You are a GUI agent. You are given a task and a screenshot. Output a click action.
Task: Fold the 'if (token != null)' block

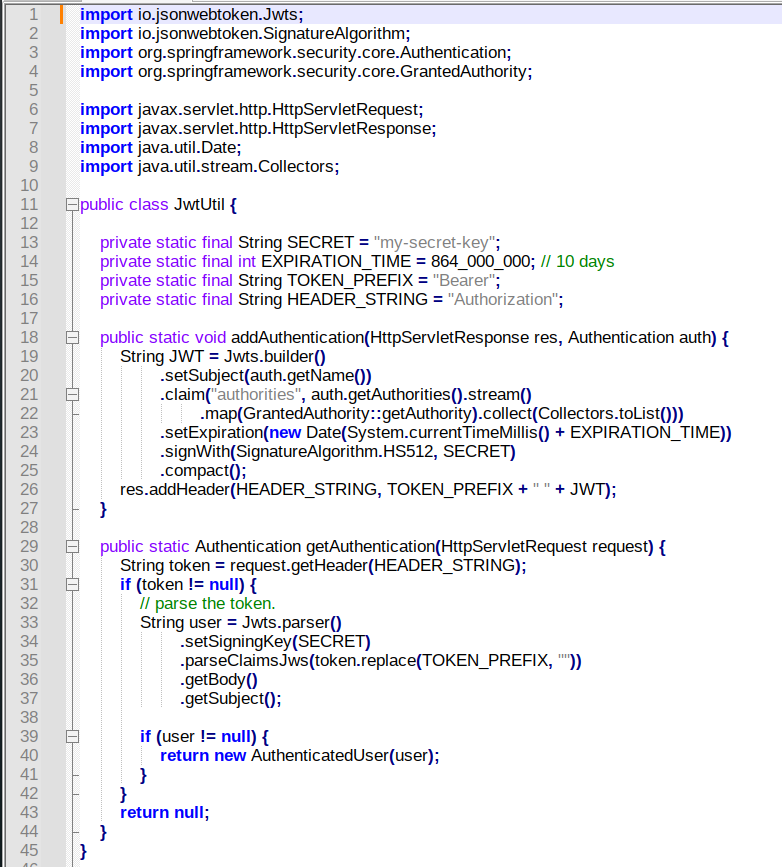click(71, 585)
